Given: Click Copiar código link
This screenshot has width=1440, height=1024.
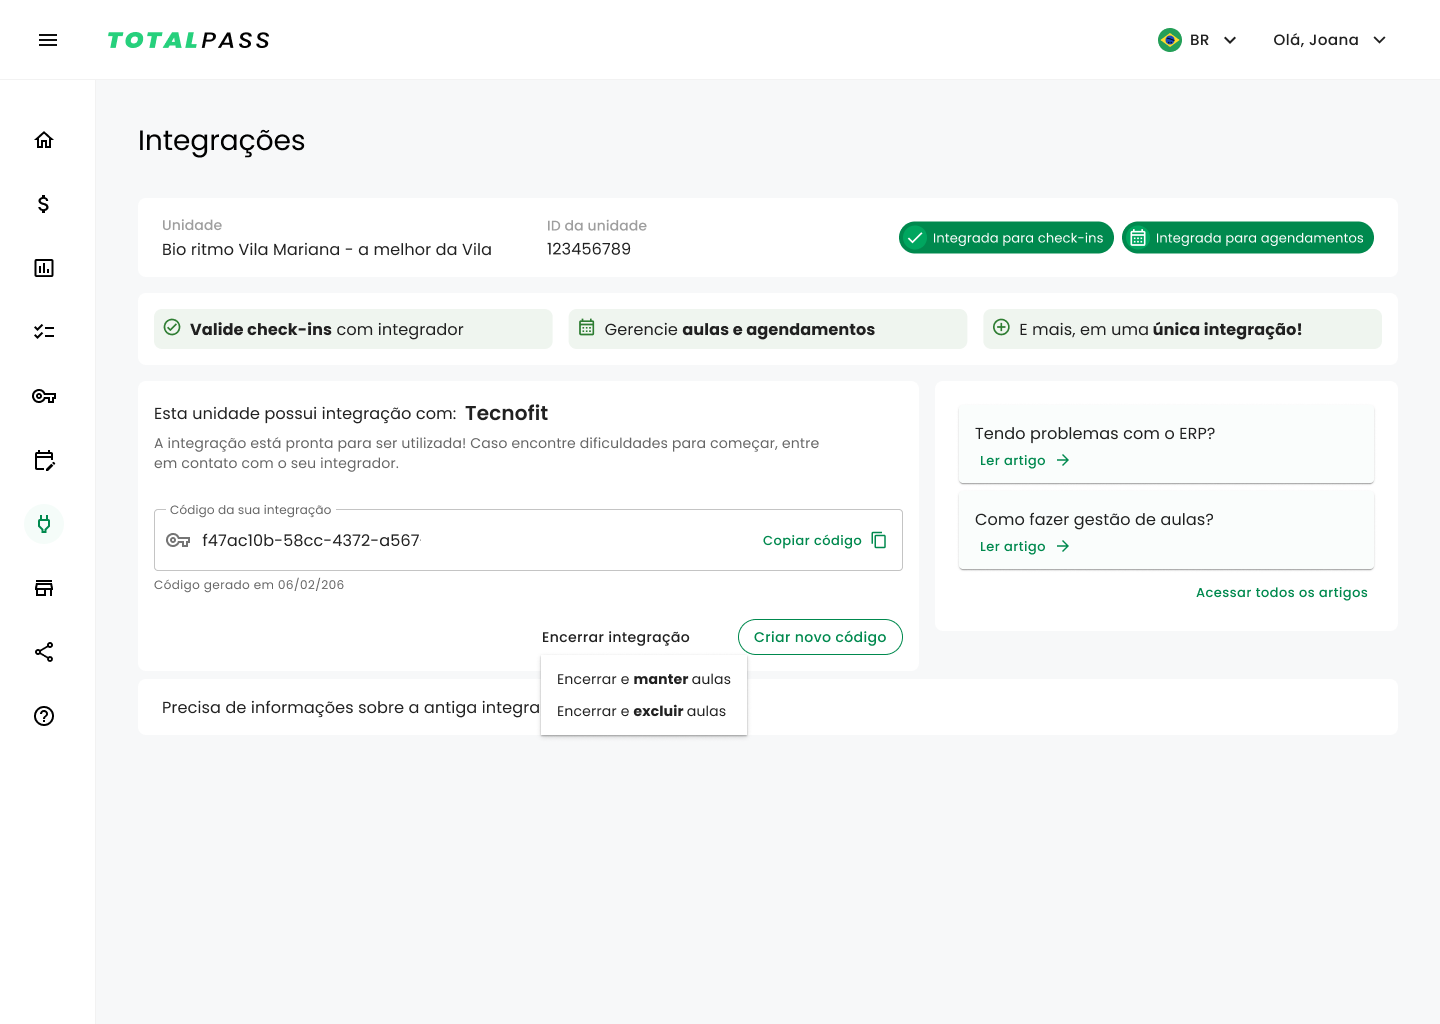Looking at the screenshot, I should 812,540.
